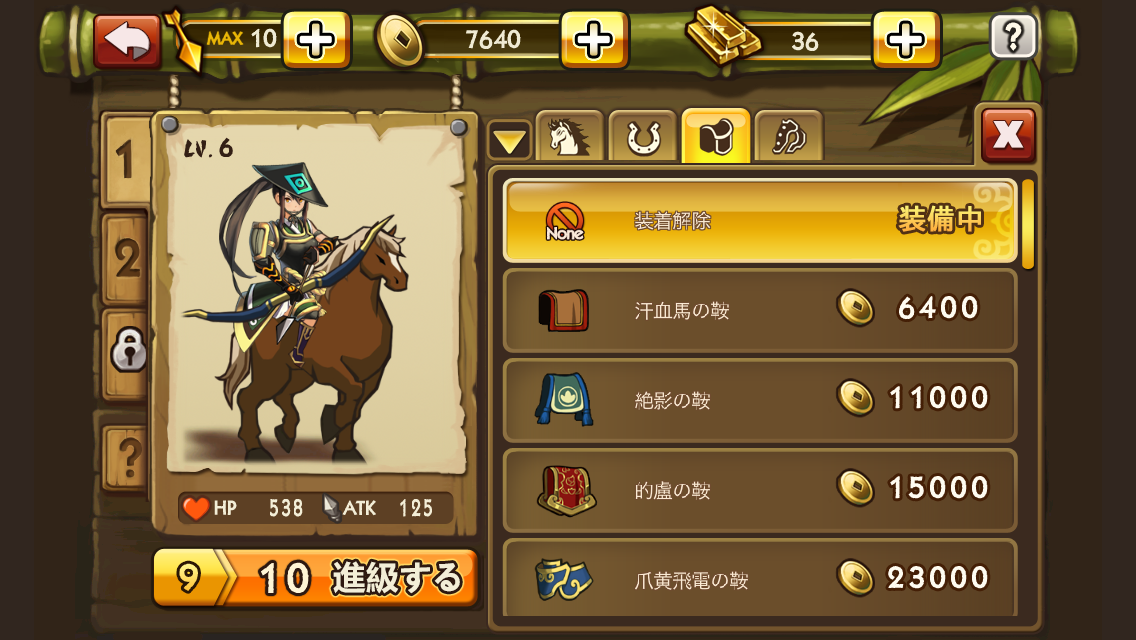Screen dimensions: 1136x640
Task: Add coins using the plus button
Action: (594, 40)
